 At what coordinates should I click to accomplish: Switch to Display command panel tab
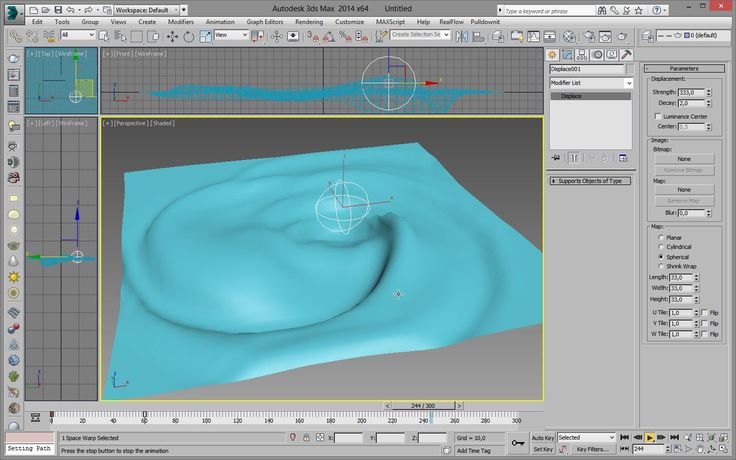coord(611,54)
